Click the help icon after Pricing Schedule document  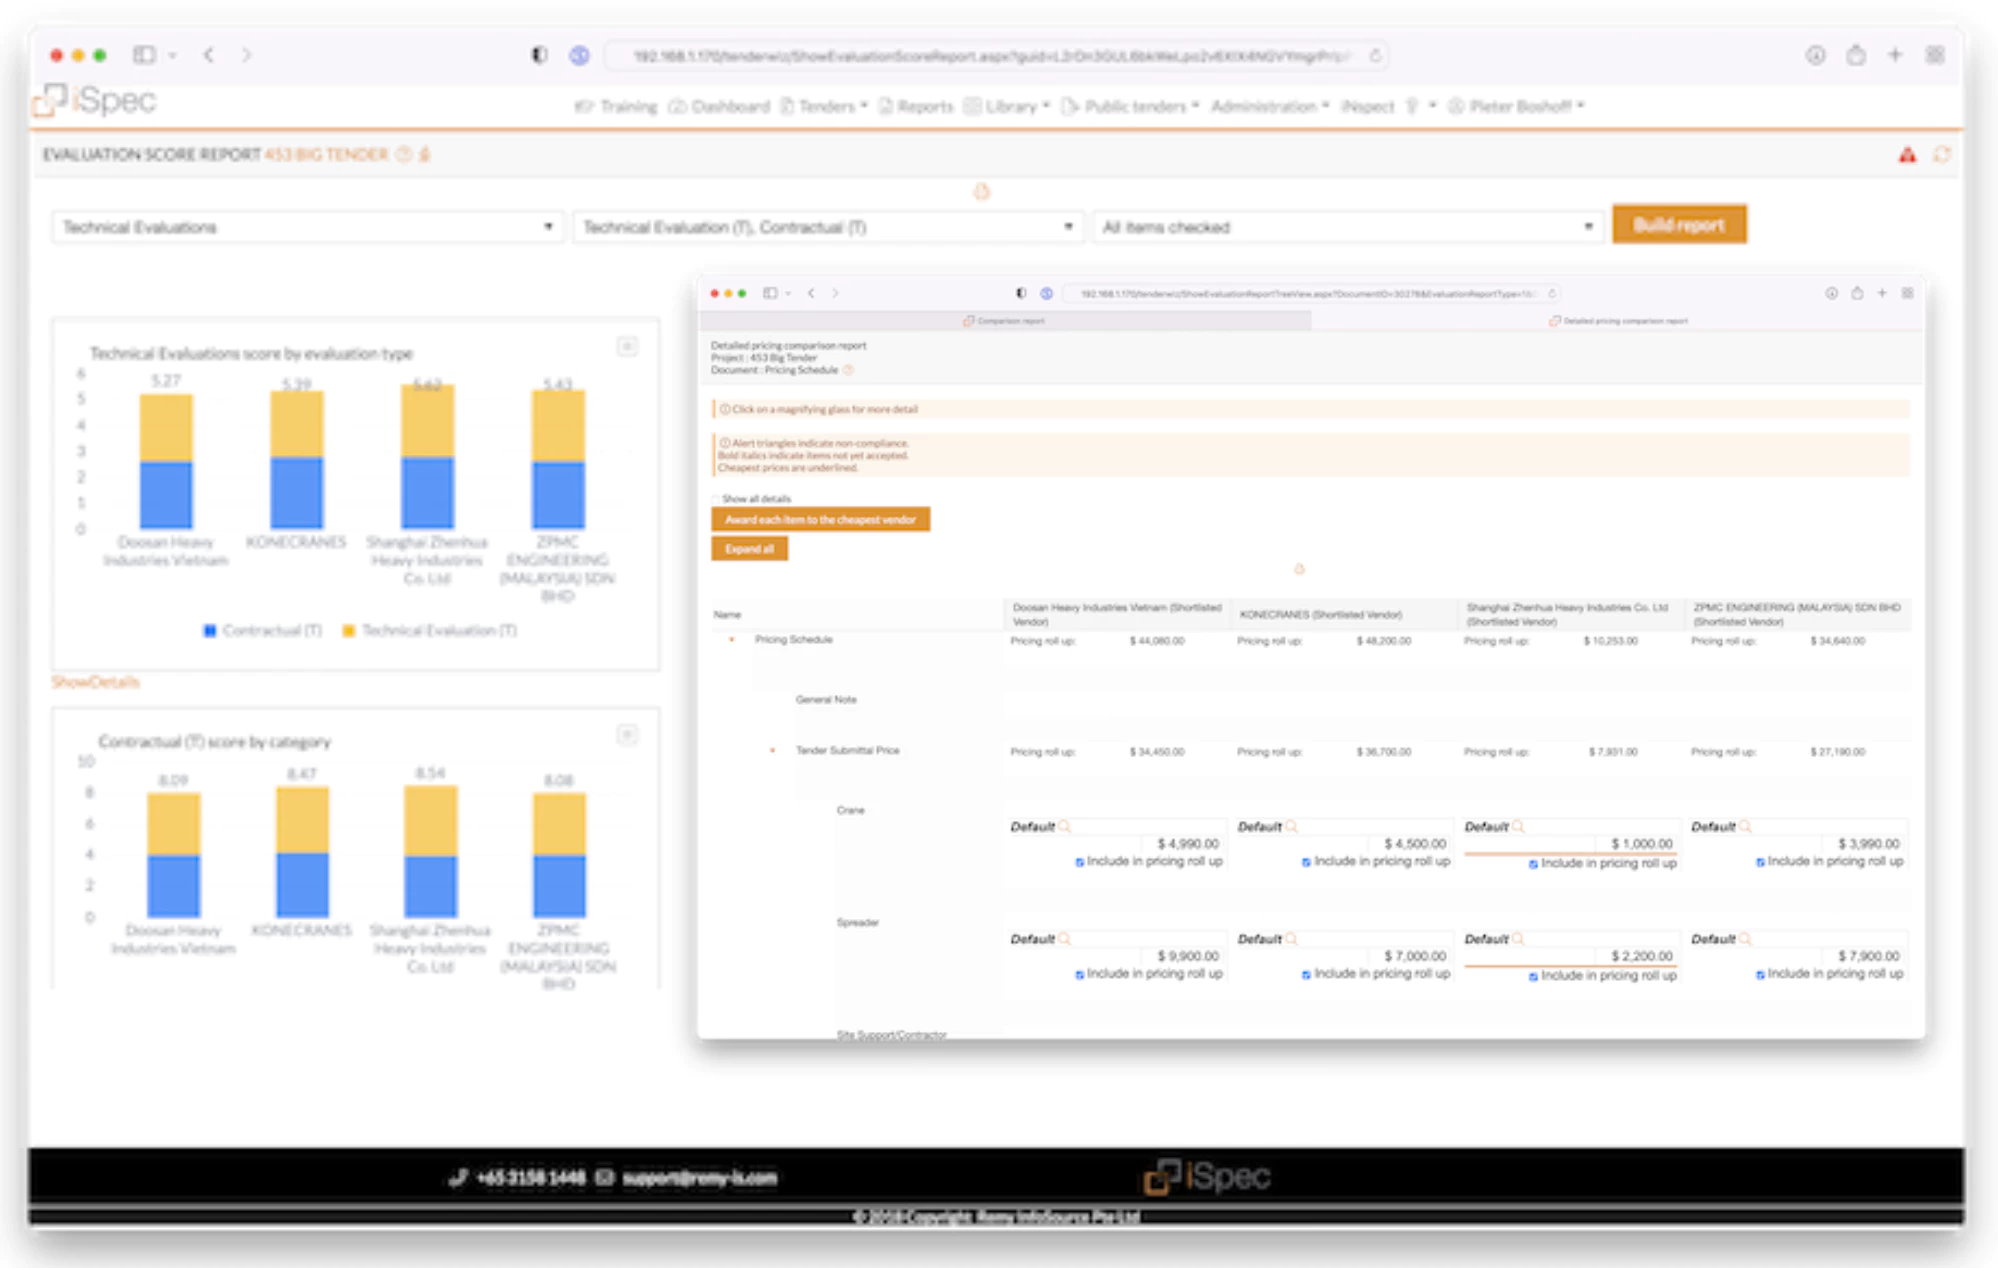[x=848, y=370]
